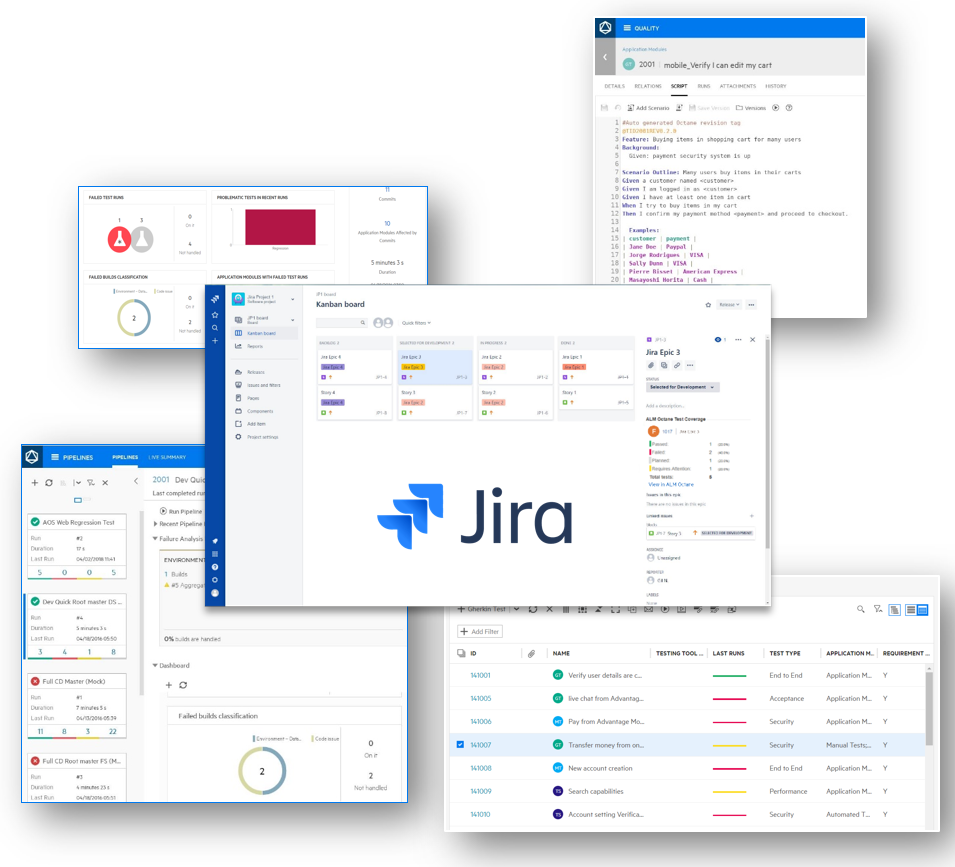Open test 141001 link

481,675
